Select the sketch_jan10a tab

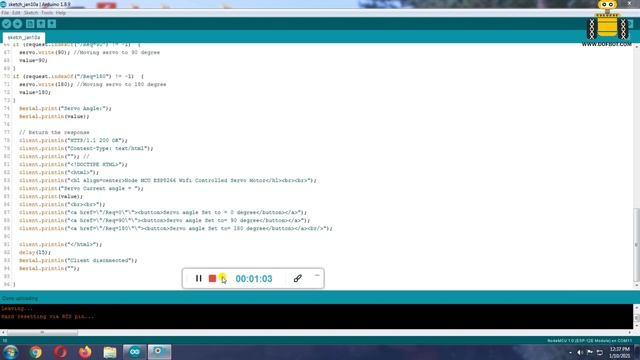click(x=24, y=37)
